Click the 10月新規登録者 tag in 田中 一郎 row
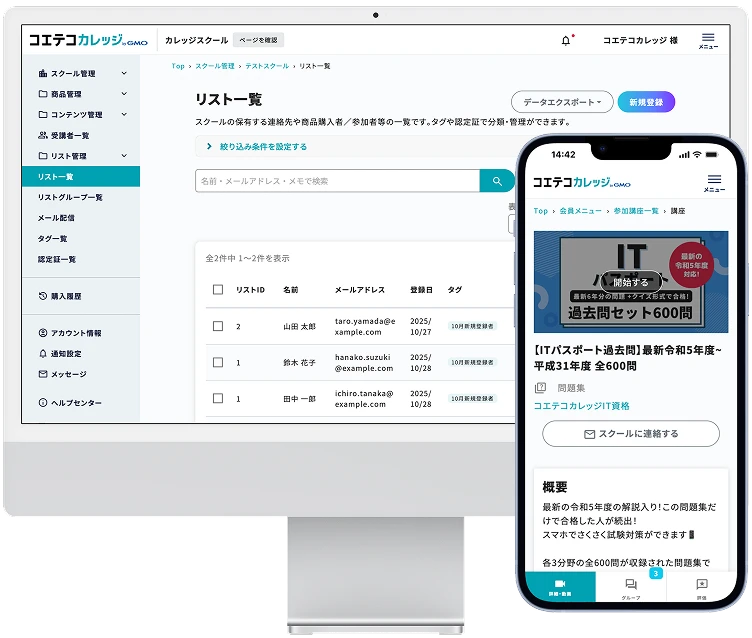The image size is (752, 638). (x=472, y=398)
